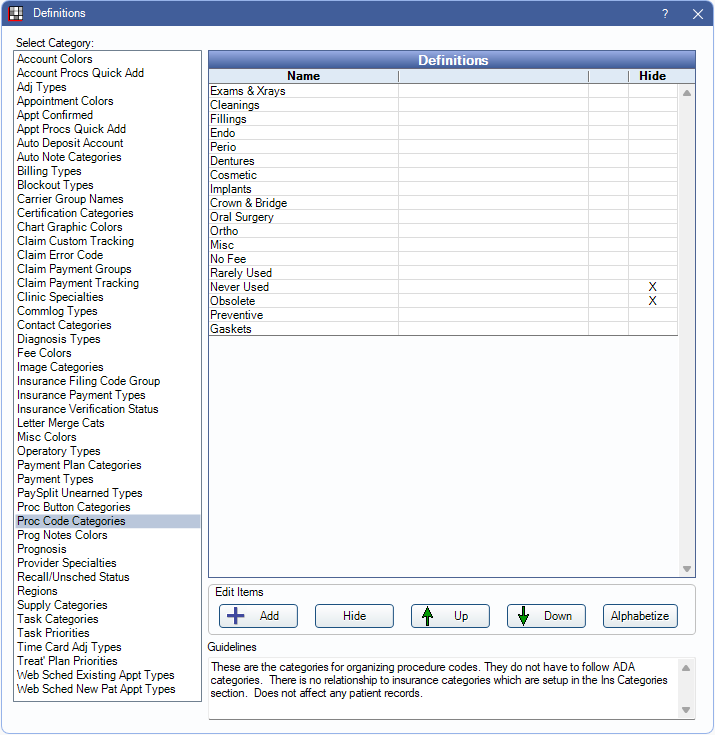Click the Definitions window app icon
This screenshot has height=735, width=715.
click(16, 13)
